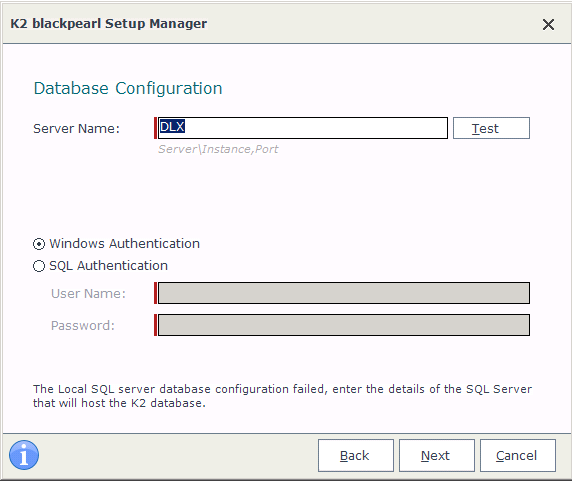Click the highlighted DLX server name text

pyautogui.click(x=172, y=127)
